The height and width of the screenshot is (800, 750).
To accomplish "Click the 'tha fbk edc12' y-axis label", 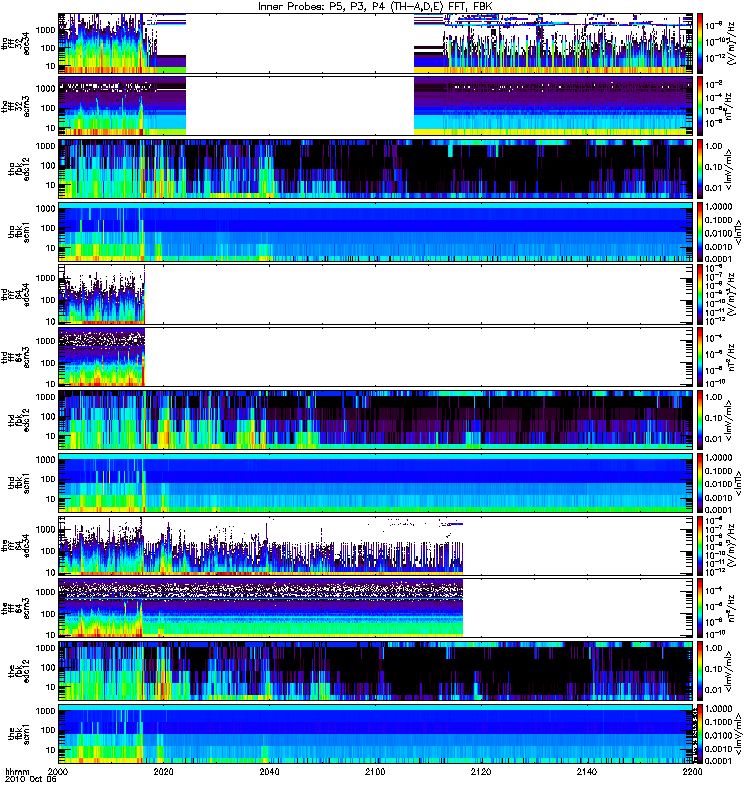I will pyautogui.click(x=18, y=169).
